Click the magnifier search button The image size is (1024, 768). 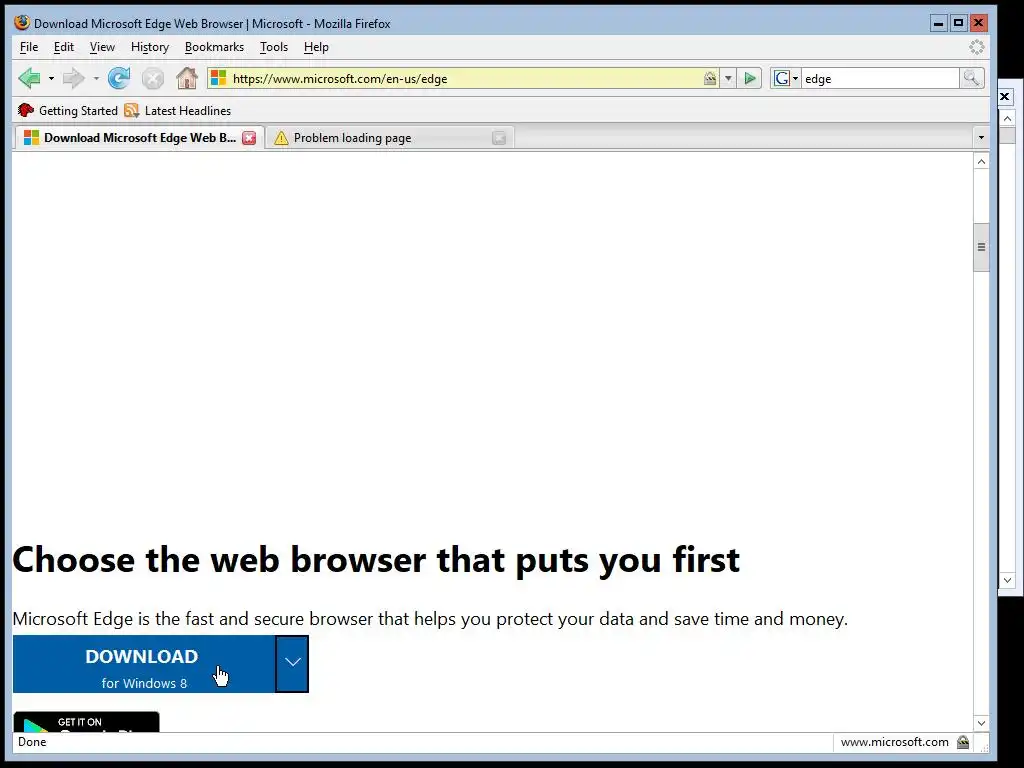click(971, 78)
